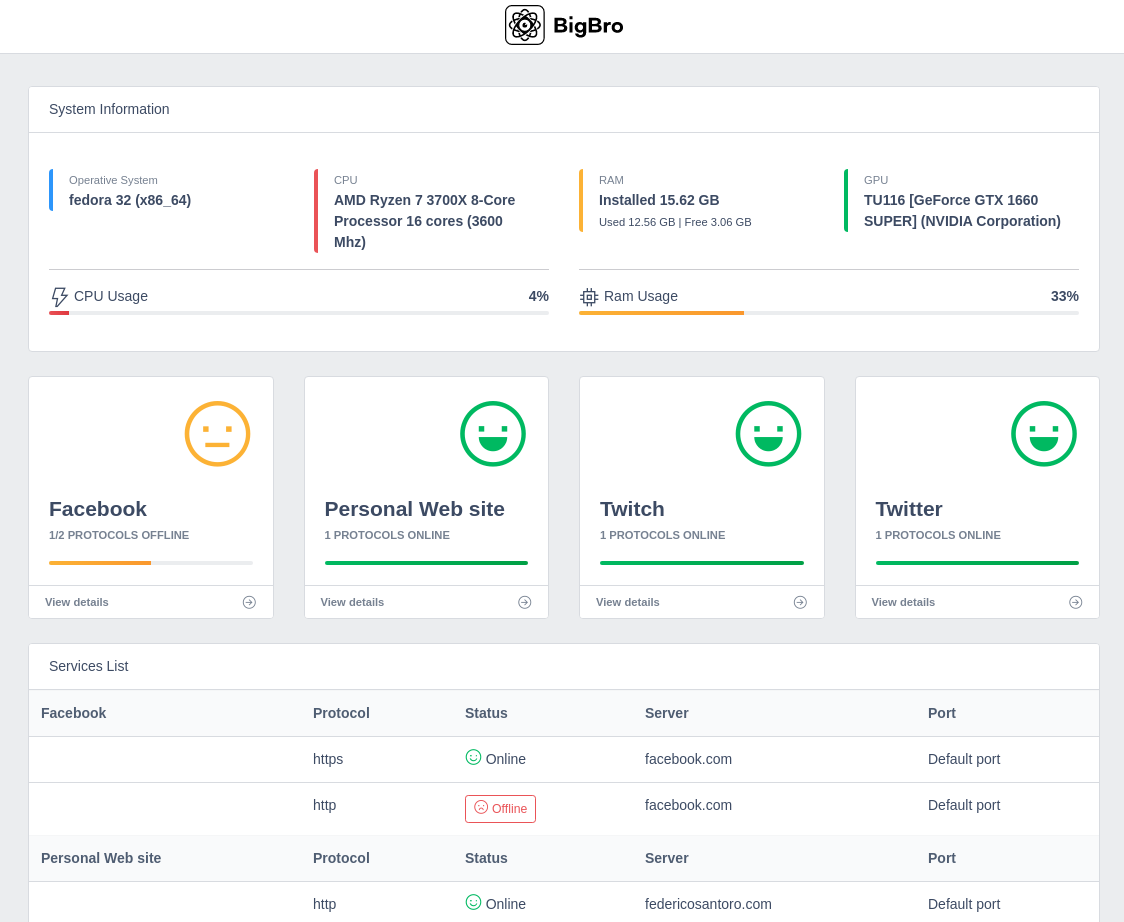The image size is (1124, 922).
Task: Click the Twitter card title
Action: click(909, 509)
